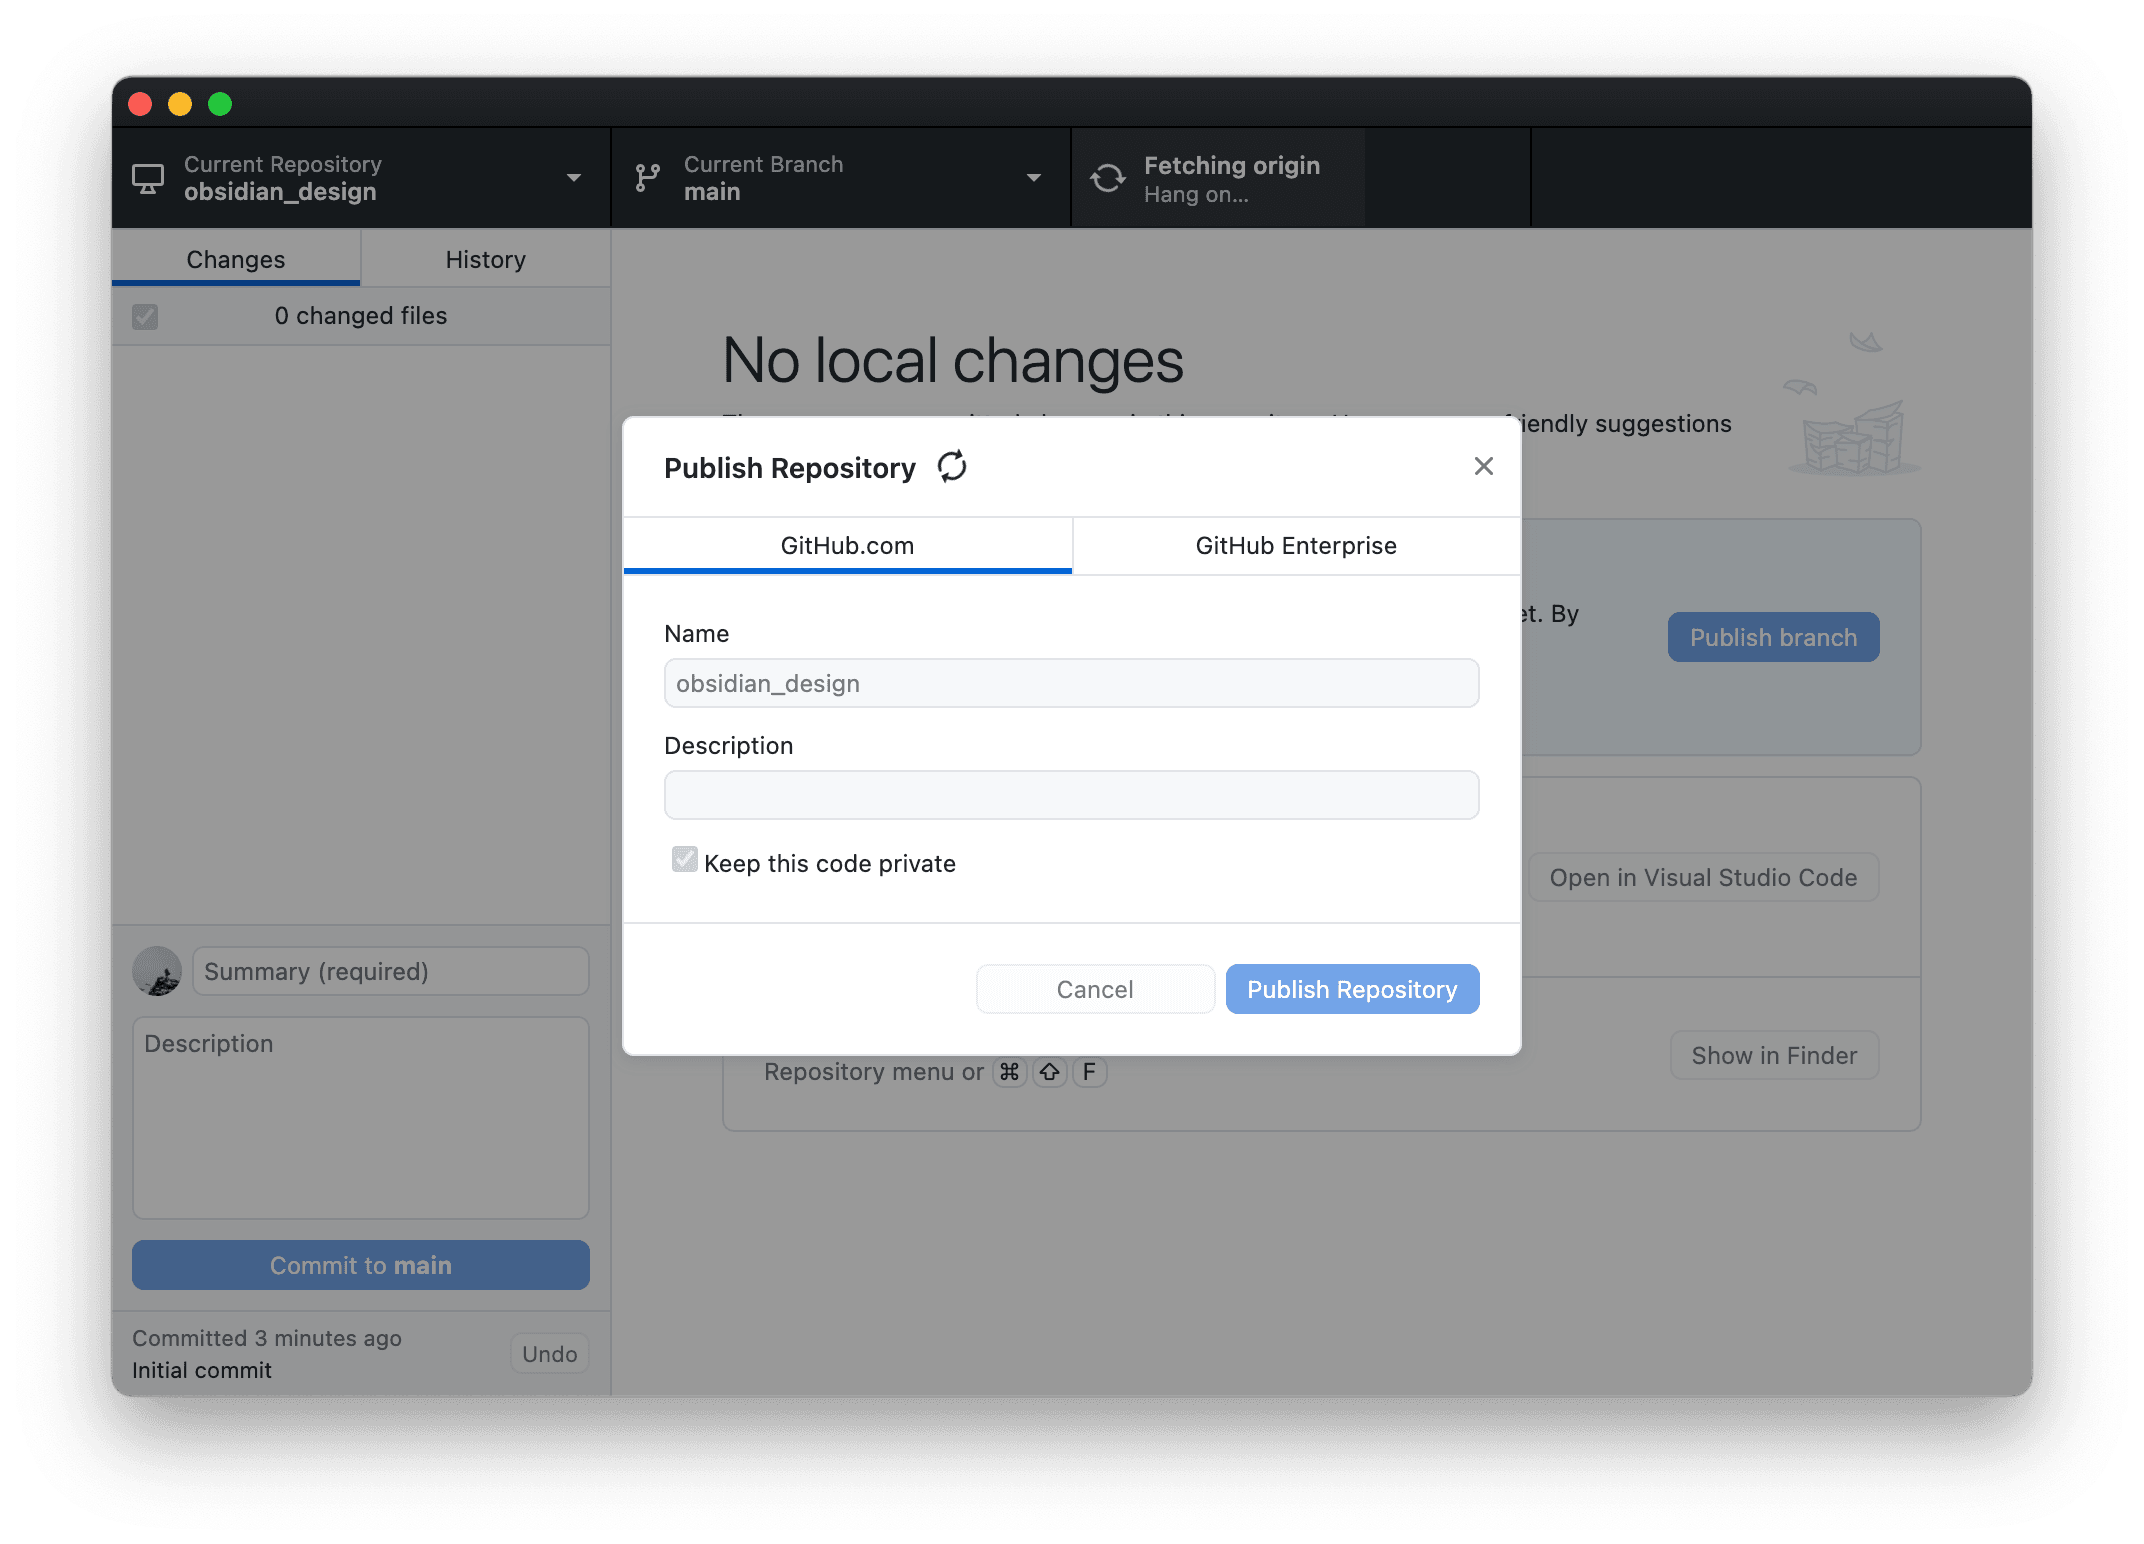Click the spinning refresh icon in dialog title
The width and height of the screenshot is (2144, 1544).
pyautogui.click(x=952, y=466)
